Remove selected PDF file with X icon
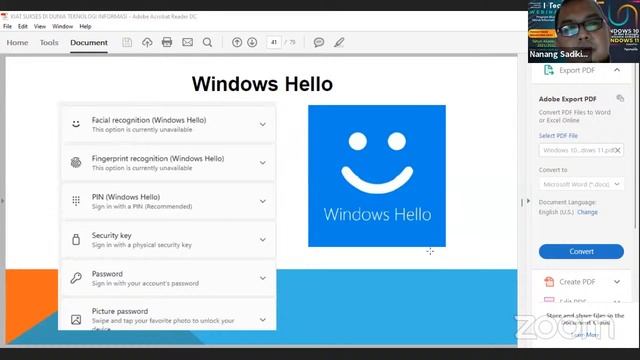The image size is (640, 360). click(x=618, y=150)
